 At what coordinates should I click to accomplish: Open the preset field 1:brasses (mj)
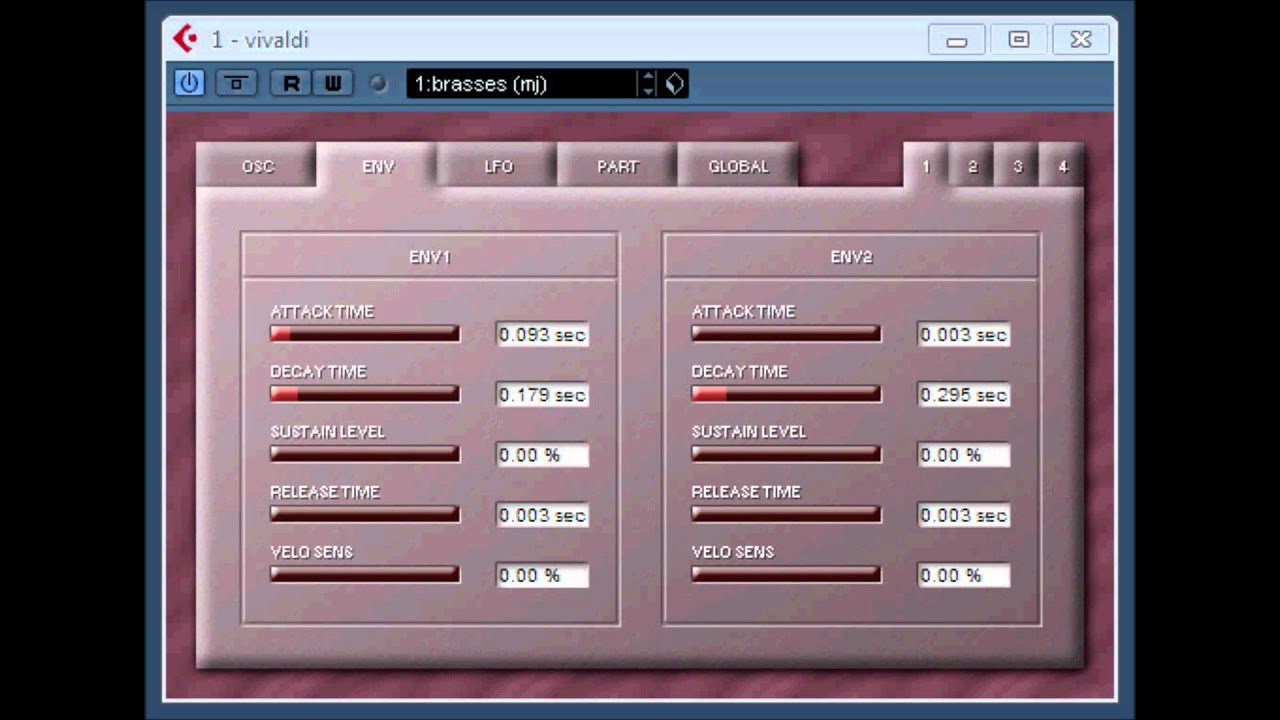(521, 84)
